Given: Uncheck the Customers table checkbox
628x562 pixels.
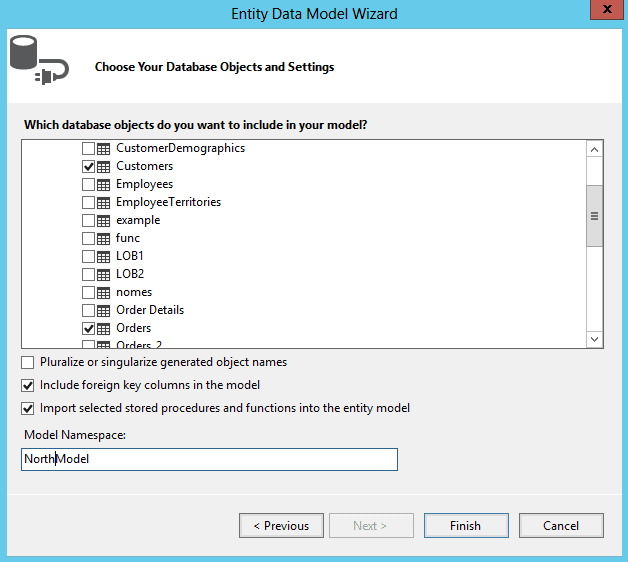Looking at the screenshot, I should coord(89,166).
